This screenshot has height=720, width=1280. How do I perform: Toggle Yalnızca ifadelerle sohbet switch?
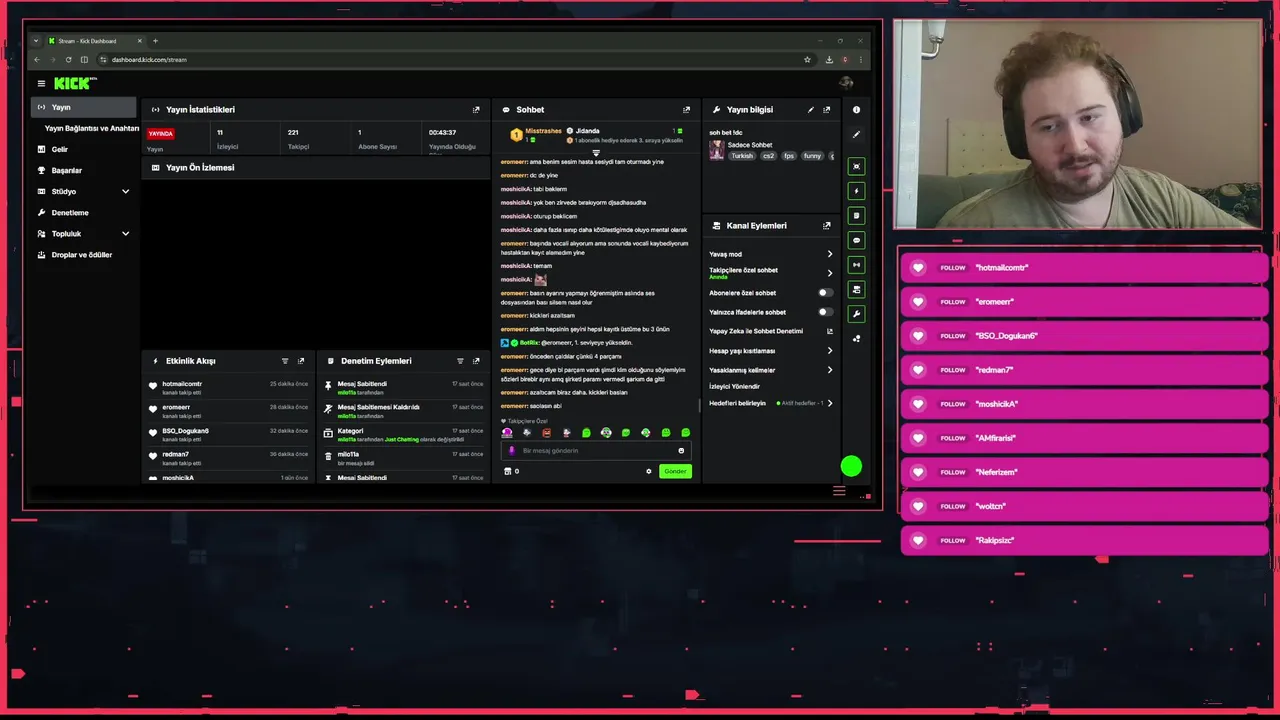click(825, 312)
